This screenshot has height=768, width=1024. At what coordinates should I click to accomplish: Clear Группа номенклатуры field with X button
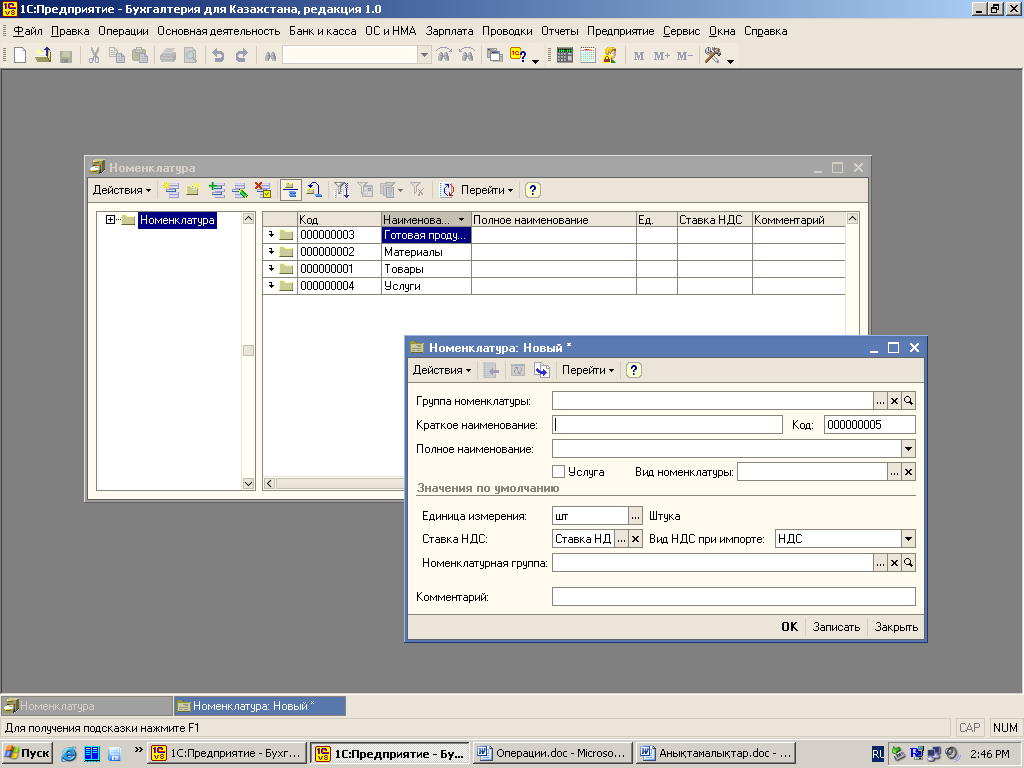895,400
